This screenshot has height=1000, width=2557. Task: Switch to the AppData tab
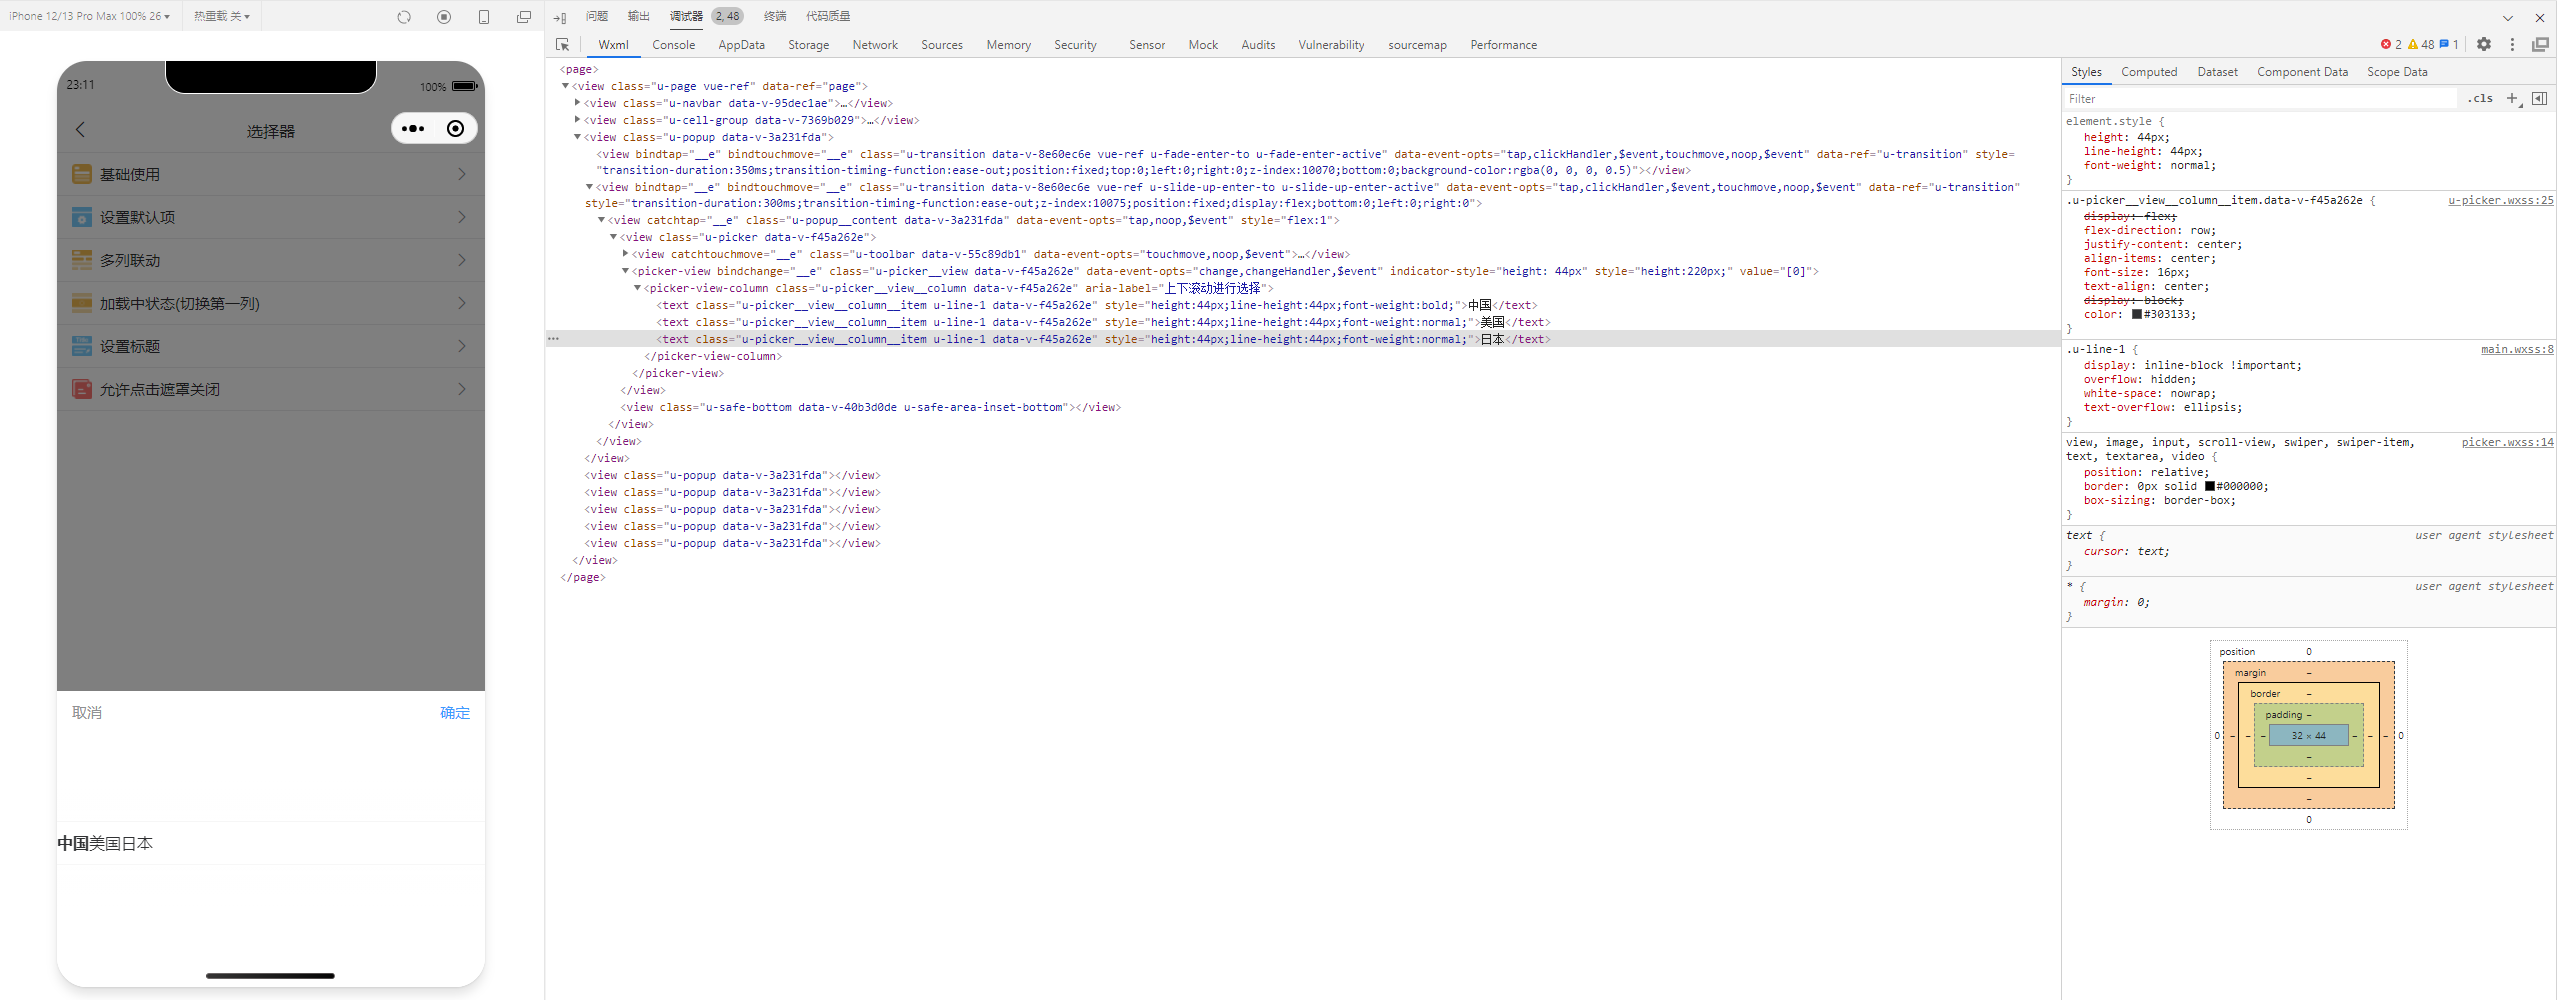(741, 45)
